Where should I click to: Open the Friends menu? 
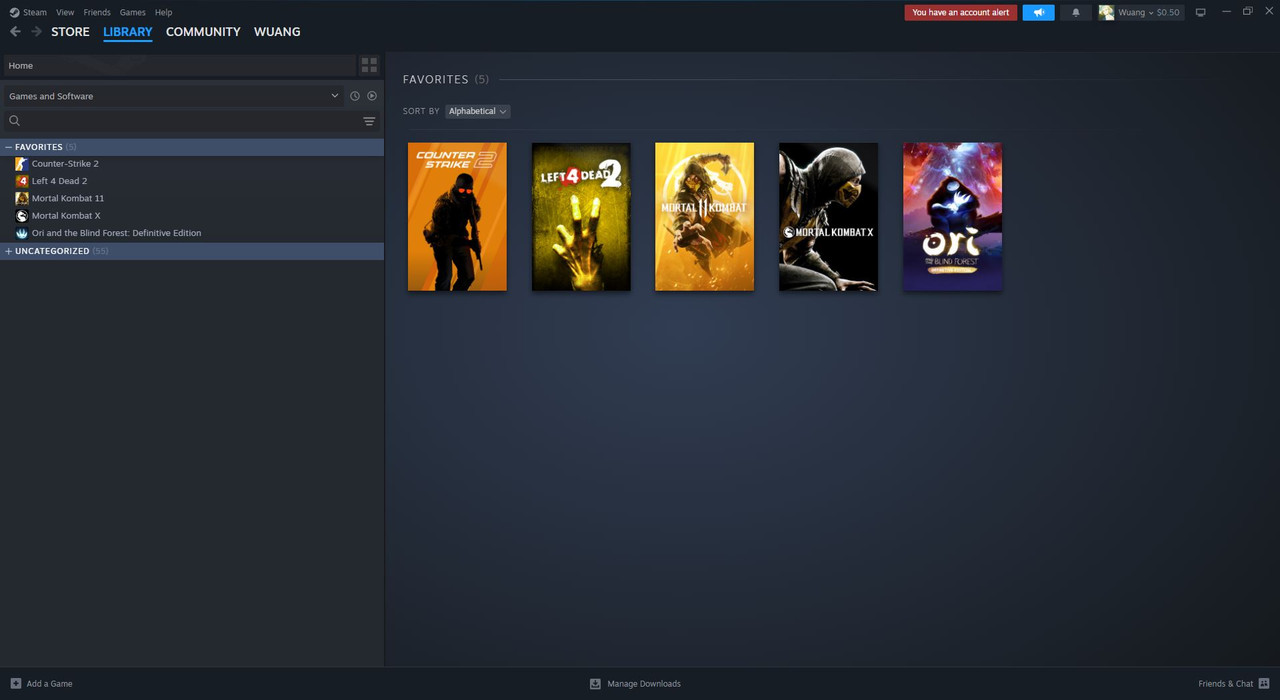click(x=97, y=12)
